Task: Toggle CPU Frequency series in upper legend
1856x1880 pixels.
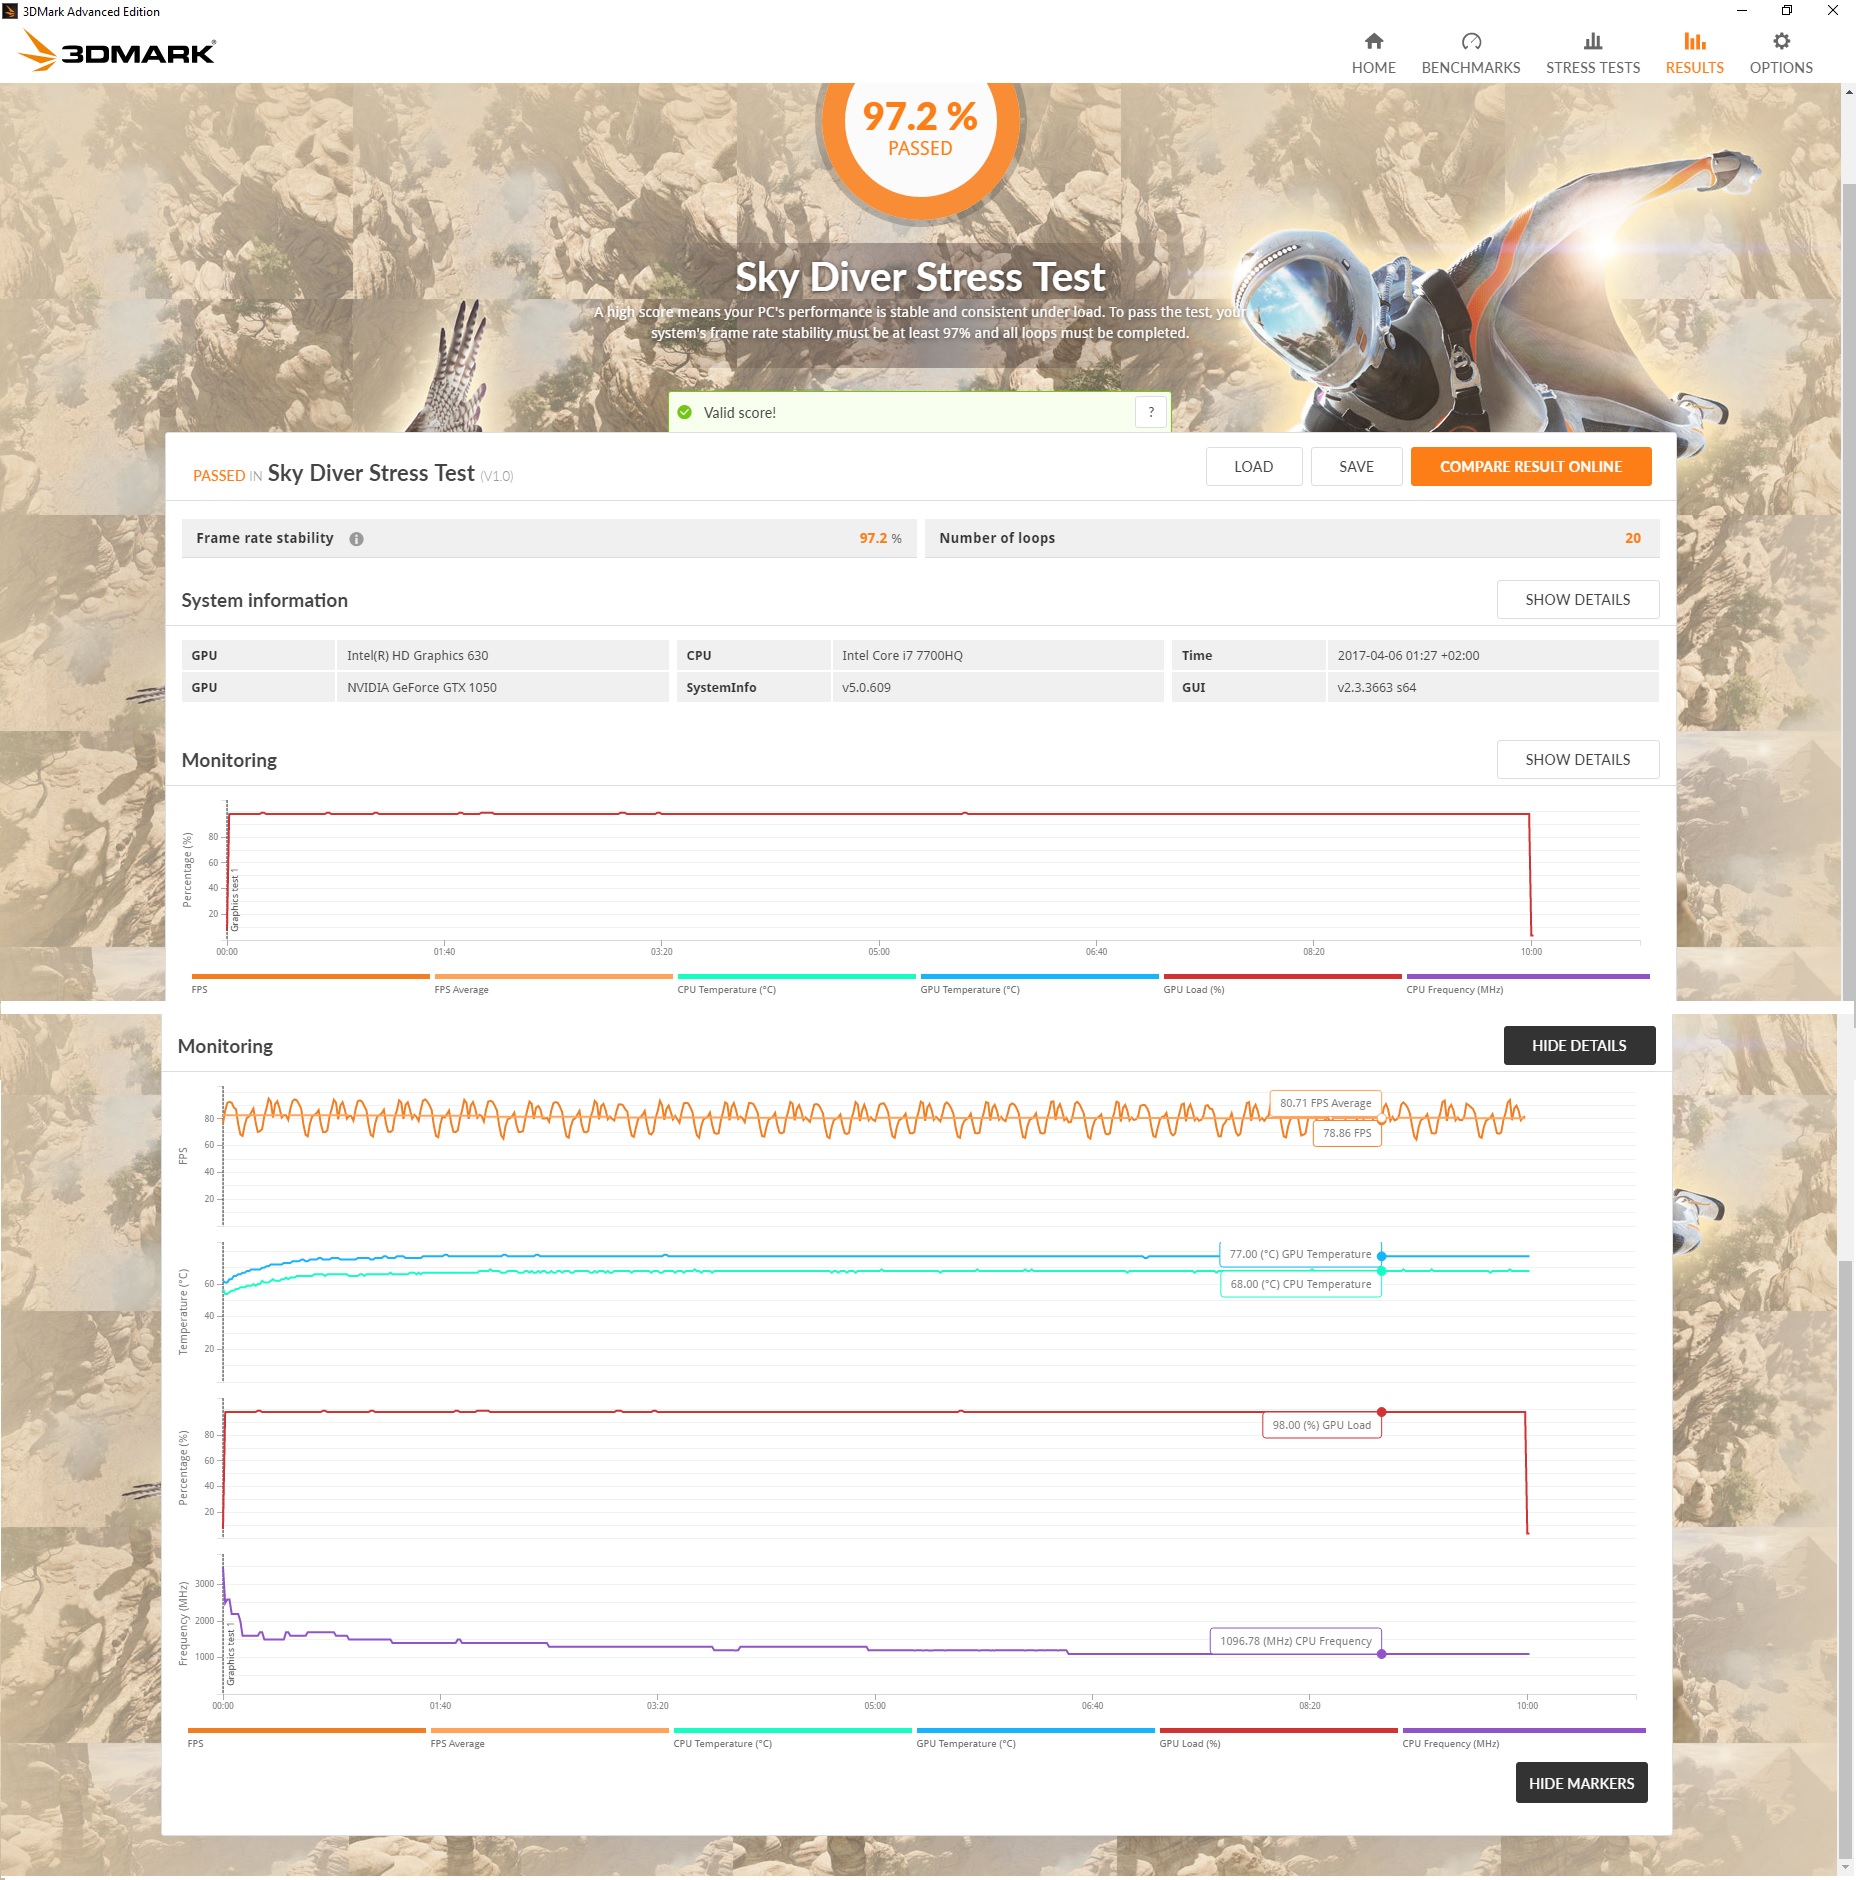Action: click(x=1527, y=984)
